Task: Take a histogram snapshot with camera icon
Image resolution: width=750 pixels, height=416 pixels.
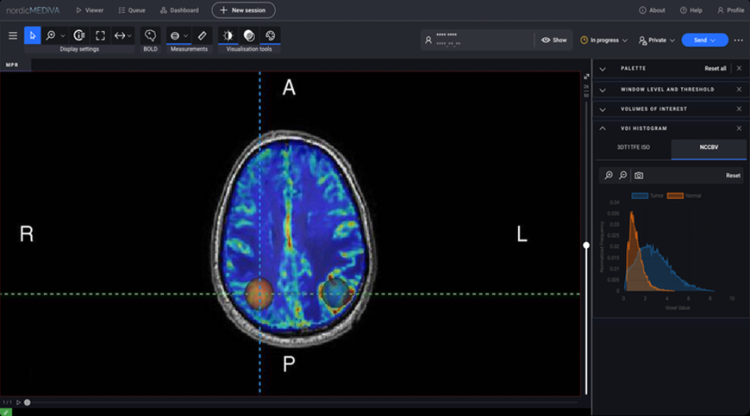Action: click(639, 175)
